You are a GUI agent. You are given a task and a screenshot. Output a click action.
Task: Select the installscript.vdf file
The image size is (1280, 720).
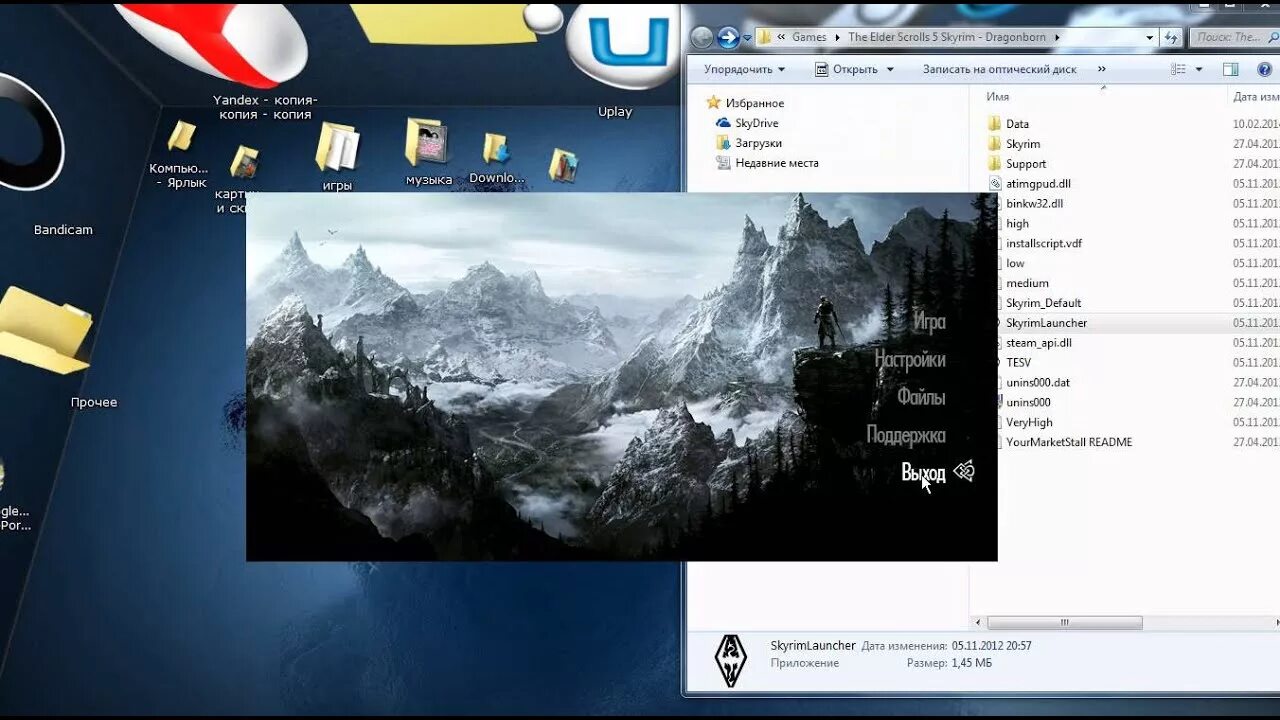1044,243
